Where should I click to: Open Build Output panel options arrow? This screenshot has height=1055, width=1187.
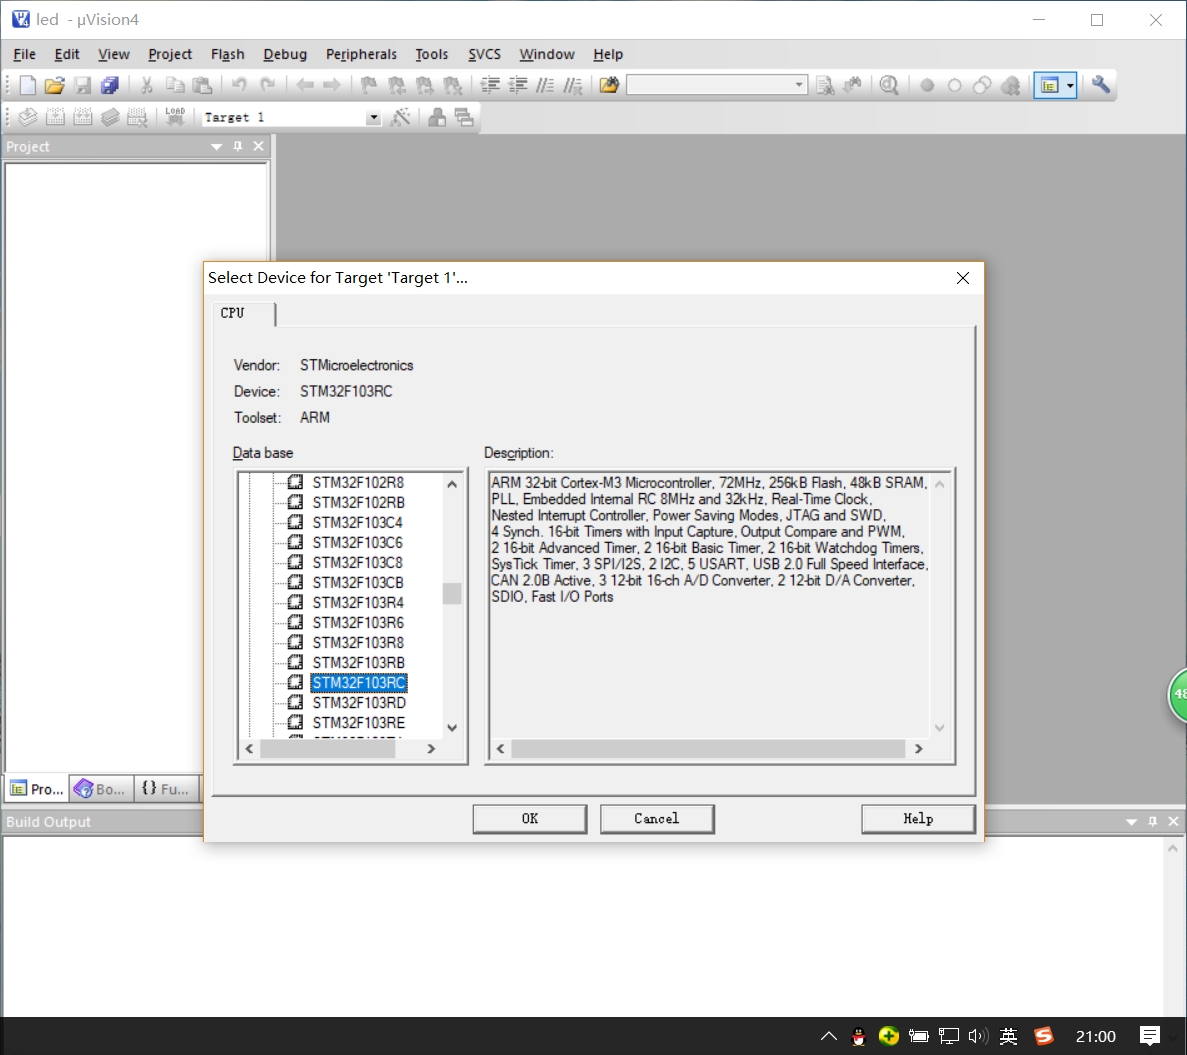pos(1131,821)
